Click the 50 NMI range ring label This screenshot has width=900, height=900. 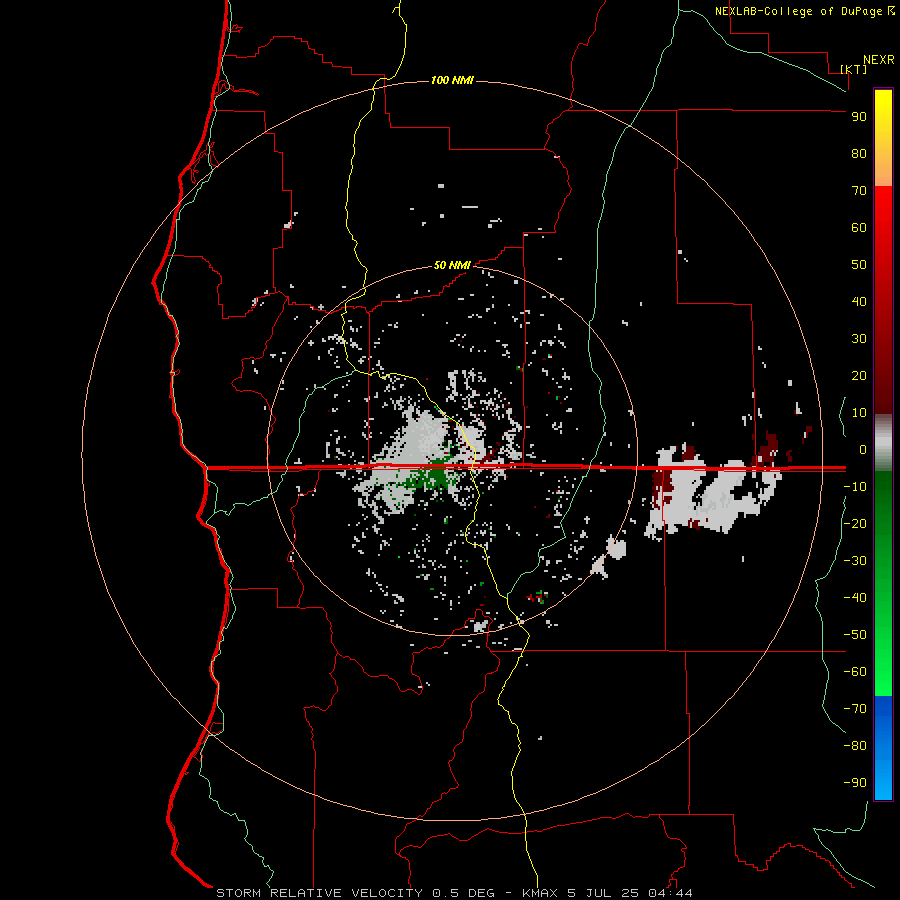[452, 265]
